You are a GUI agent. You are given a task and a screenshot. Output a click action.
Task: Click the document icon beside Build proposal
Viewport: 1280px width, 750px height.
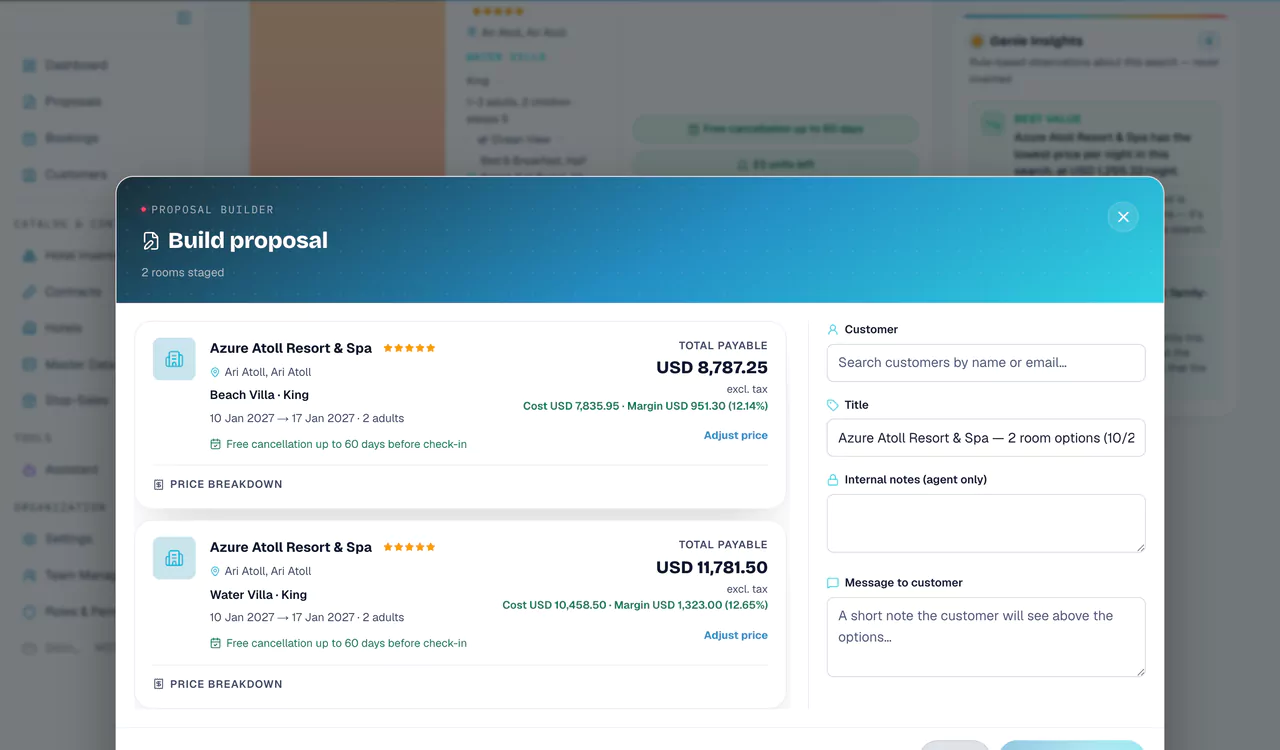pos(151,241)
